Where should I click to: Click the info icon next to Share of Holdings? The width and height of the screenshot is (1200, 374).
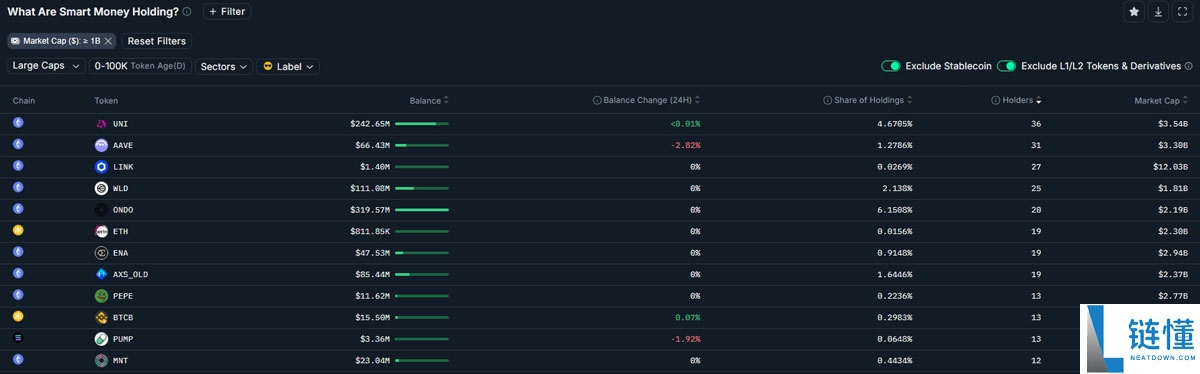click(x=827, y=101)
